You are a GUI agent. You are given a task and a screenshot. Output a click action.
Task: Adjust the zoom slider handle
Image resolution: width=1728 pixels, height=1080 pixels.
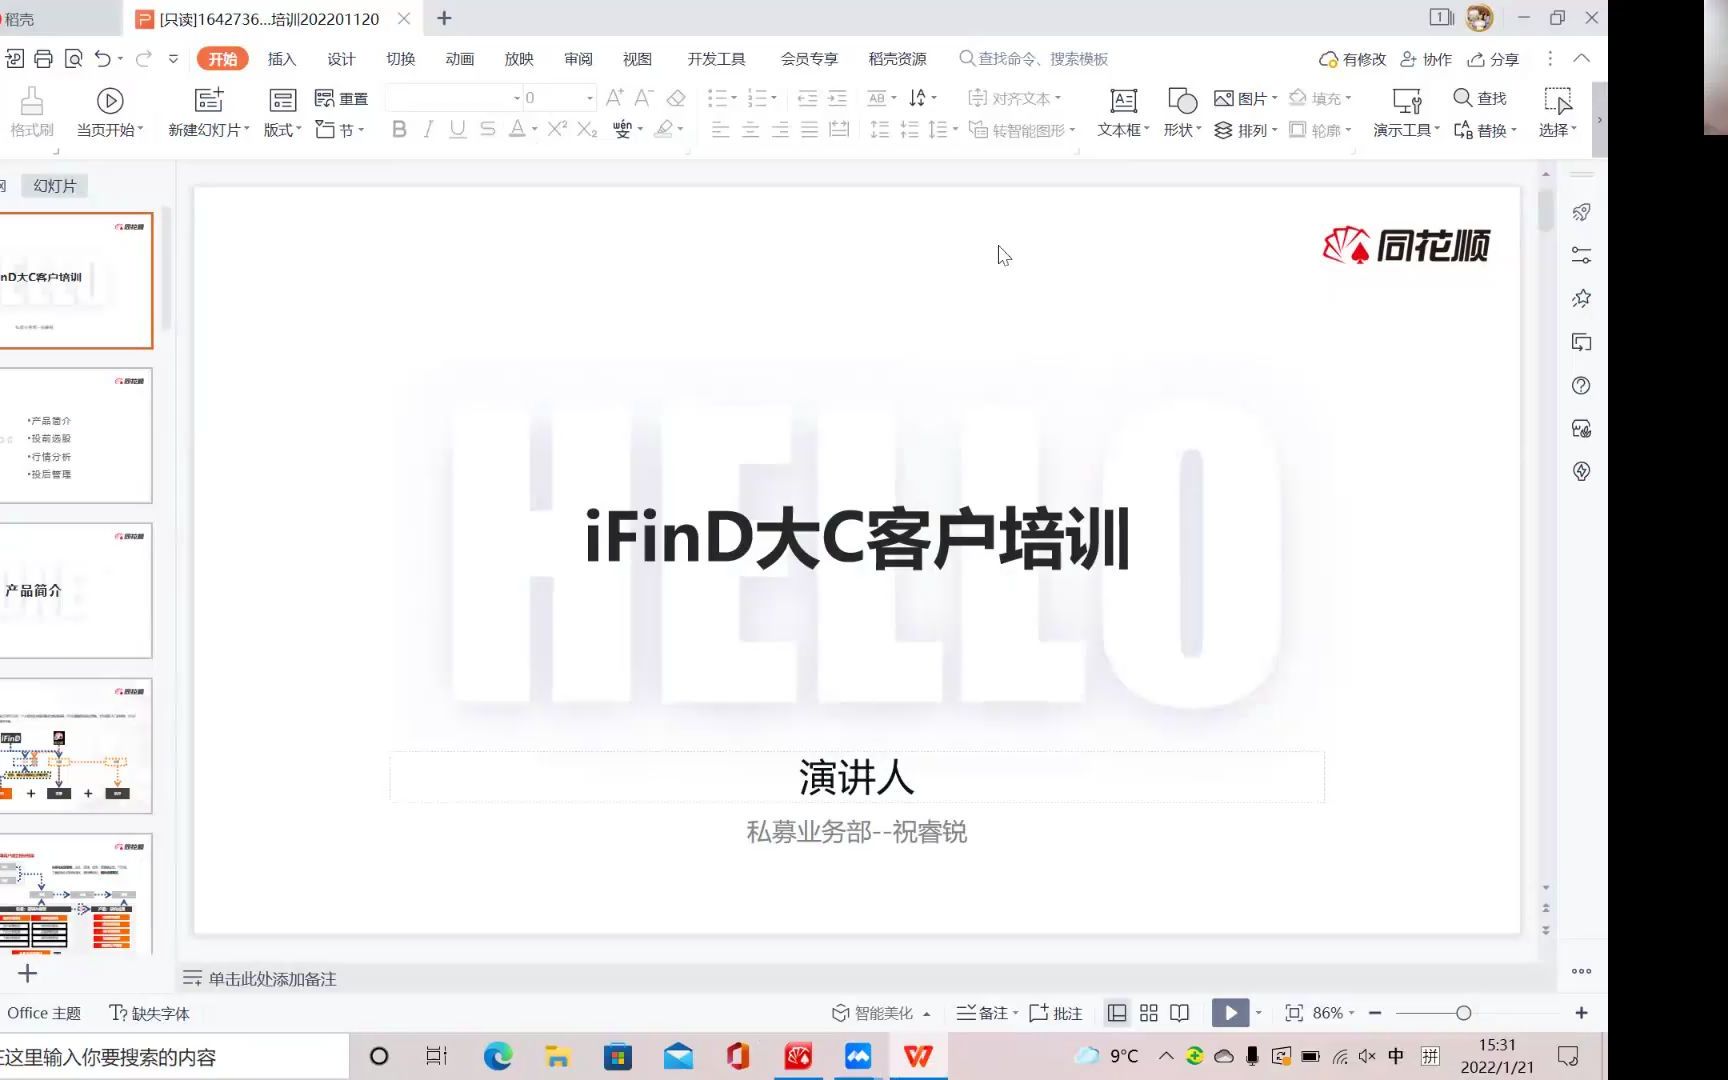coord(1463,1013)
